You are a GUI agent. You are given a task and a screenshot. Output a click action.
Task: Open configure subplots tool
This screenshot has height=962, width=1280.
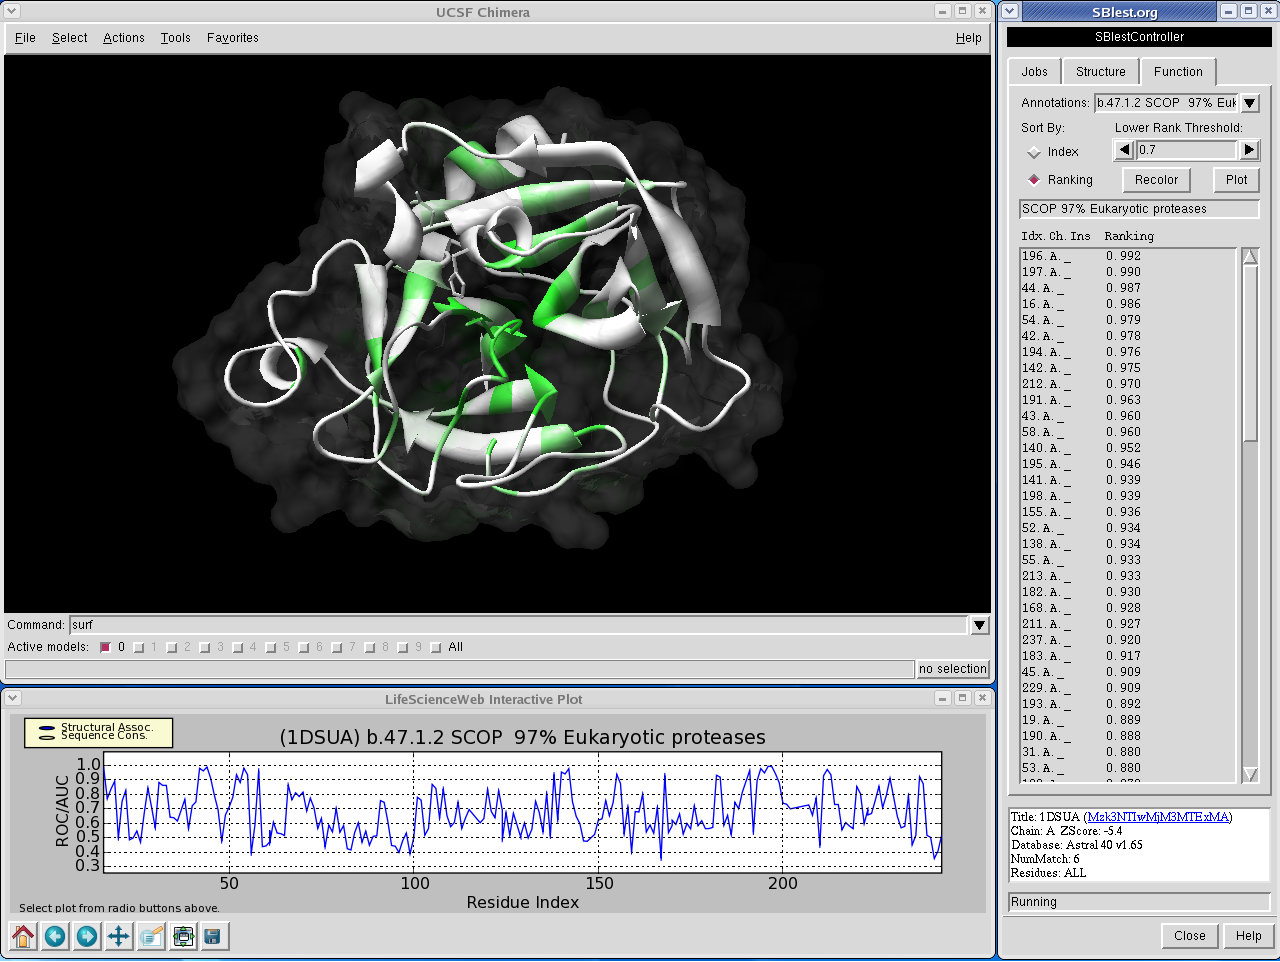point(183,936)
